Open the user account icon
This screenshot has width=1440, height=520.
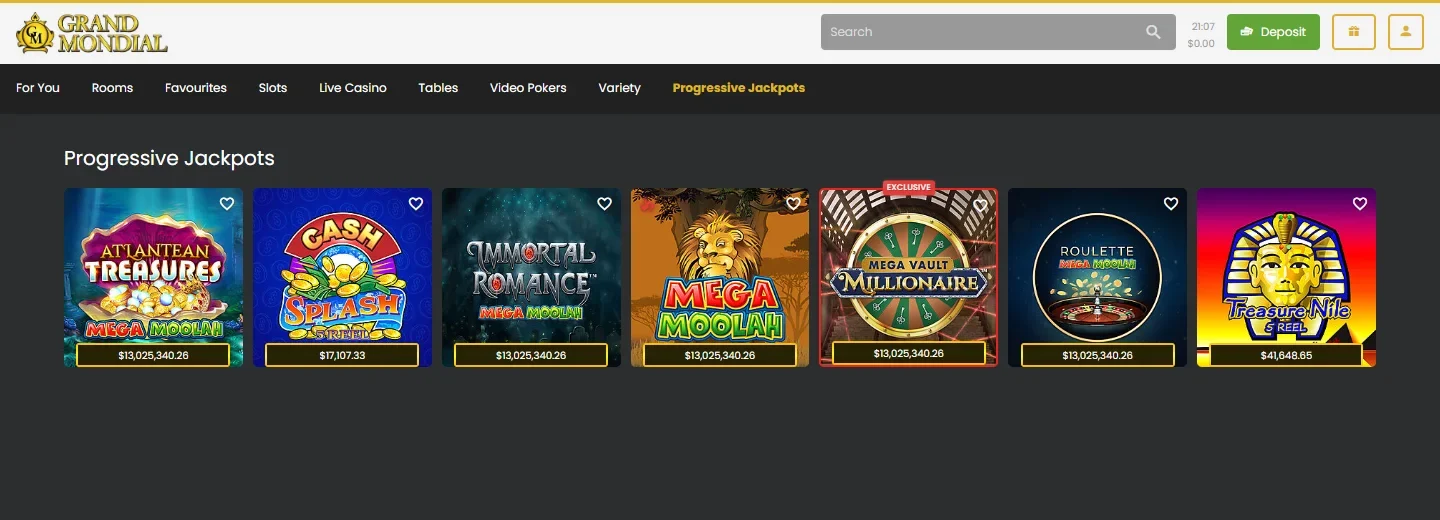[1406, 32]
